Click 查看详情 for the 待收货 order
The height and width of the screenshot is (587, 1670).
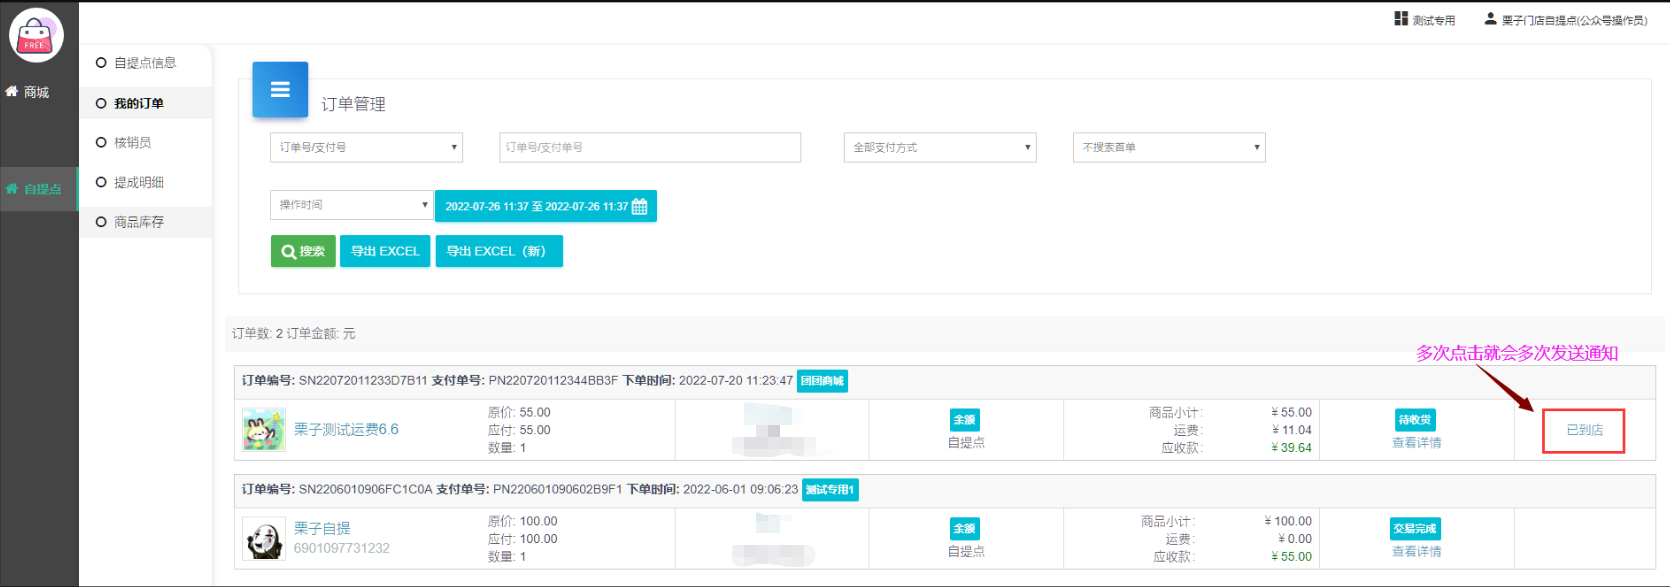coord(1416,443)
